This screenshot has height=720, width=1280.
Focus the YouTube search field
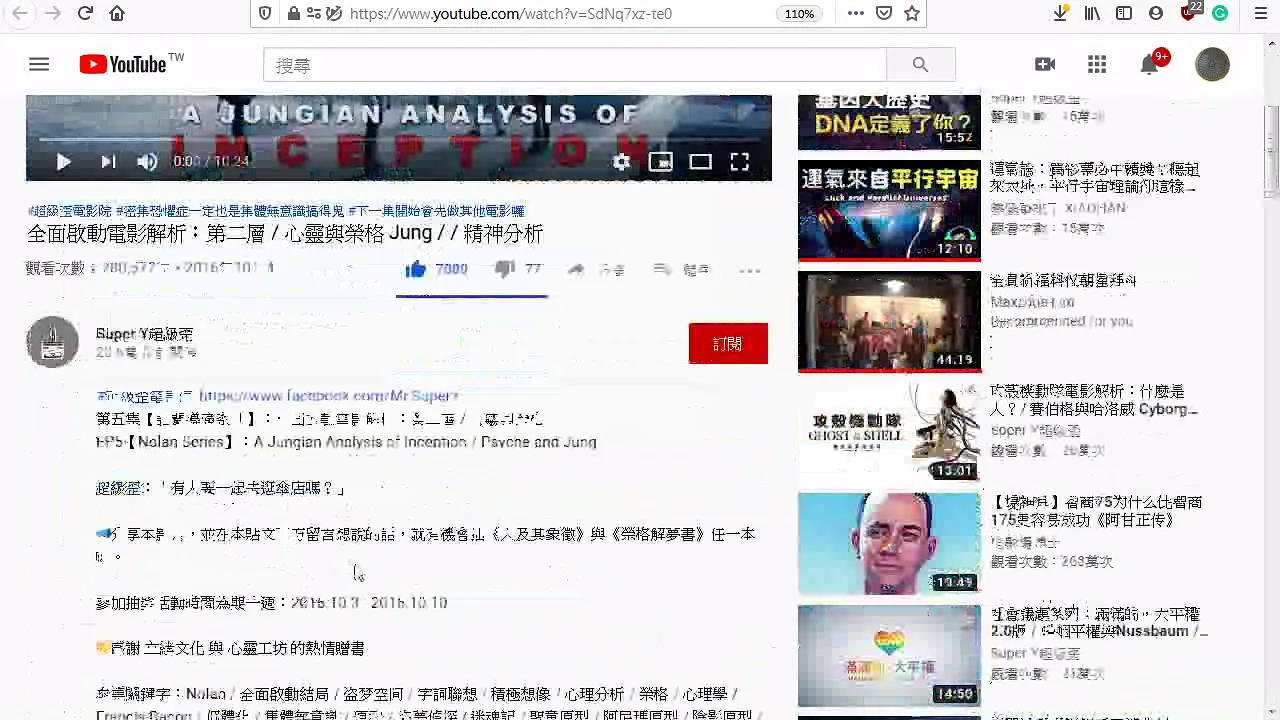(575, 65)
